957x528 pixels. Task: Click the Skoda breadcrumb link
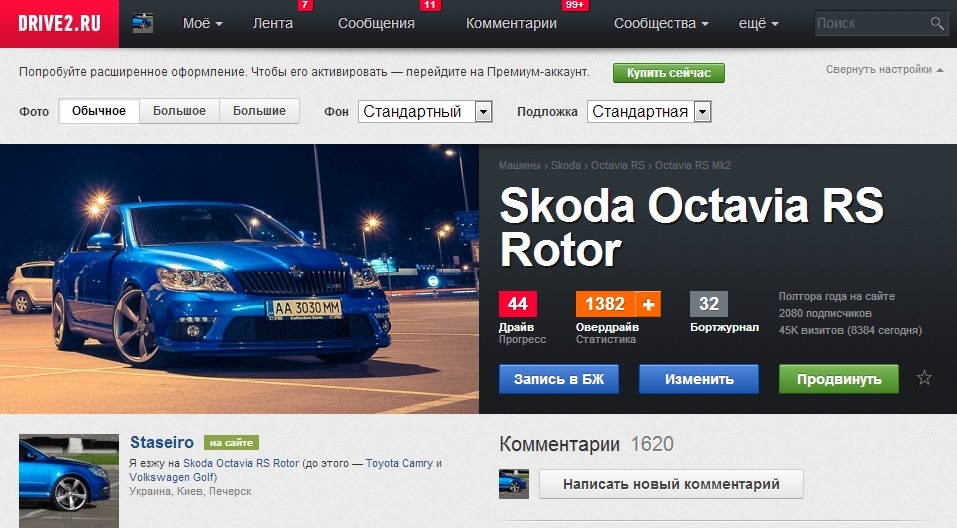(566, 165)
